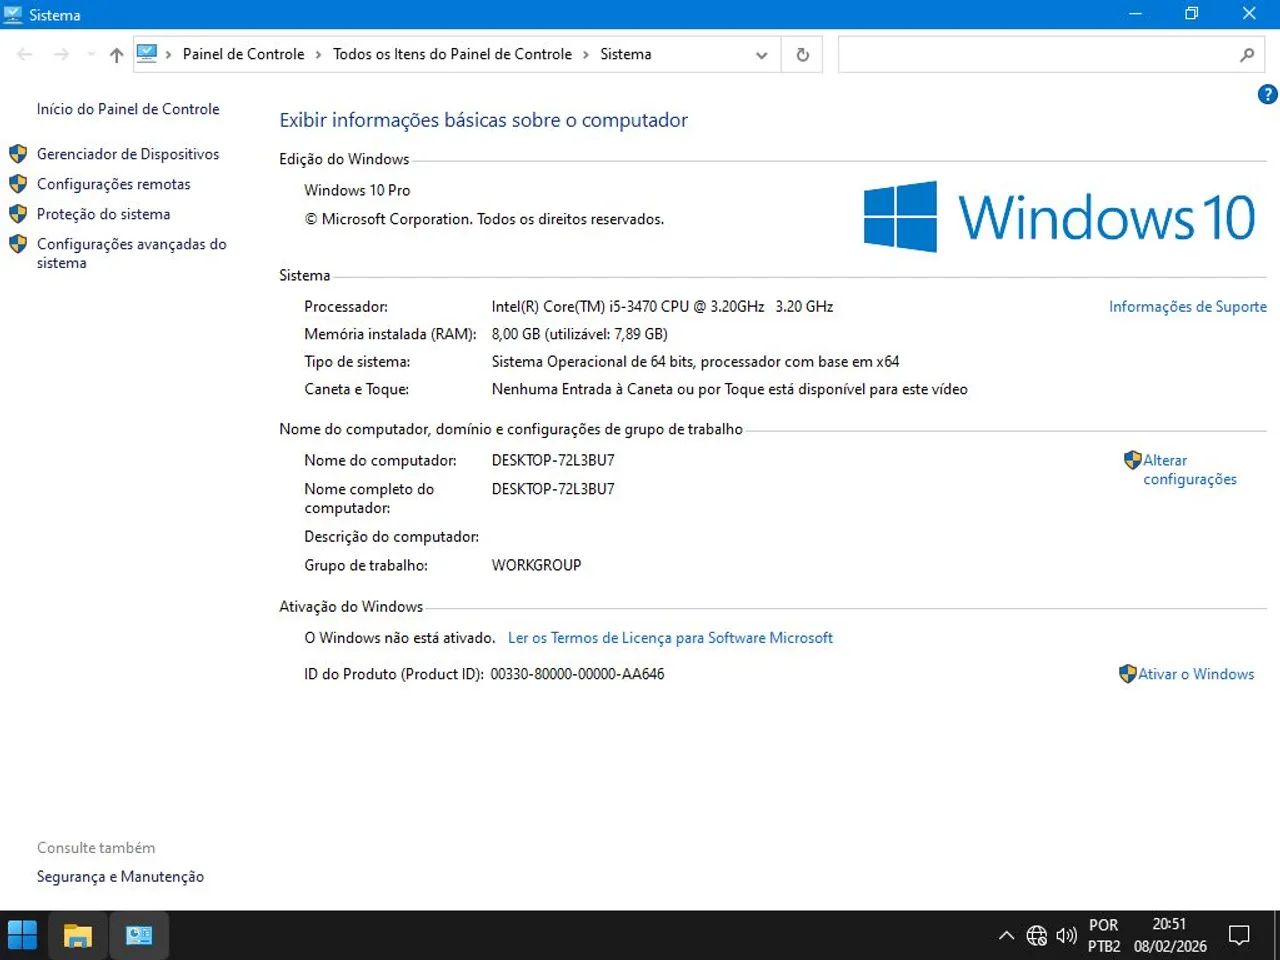1280x960 pixels.
Task: Open the network status icon in system tray
Action: (1036, 935)
